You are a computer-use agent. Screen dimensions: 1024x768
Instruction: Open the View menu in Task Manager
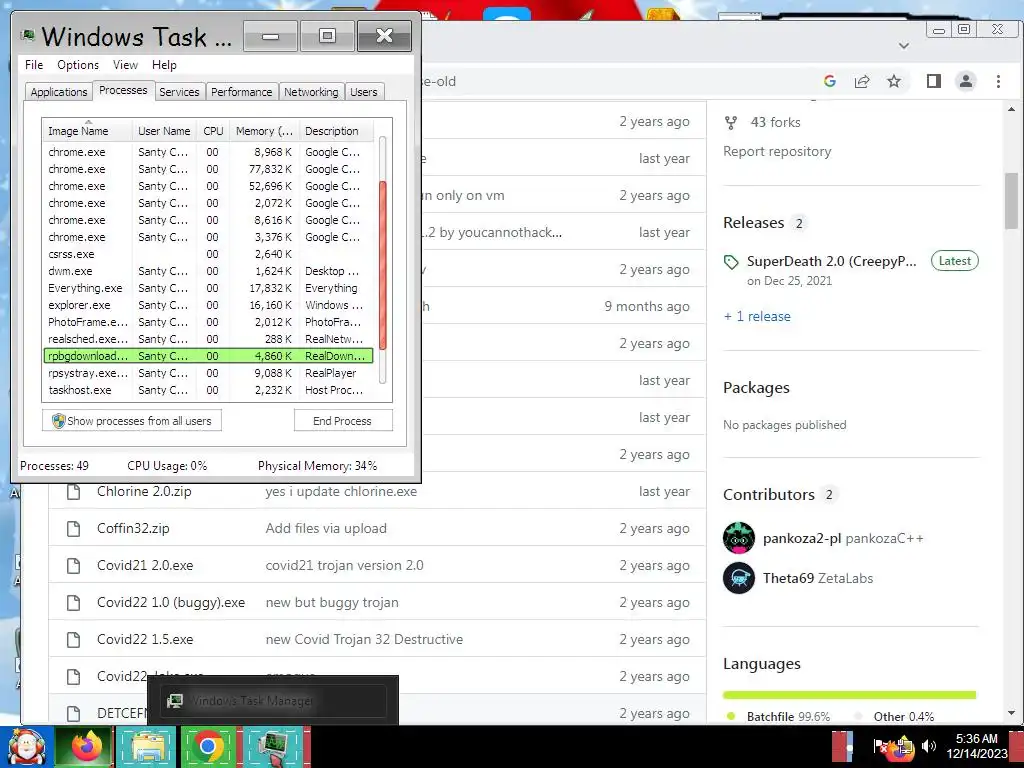pyautogui.click(x=125, y=65)
